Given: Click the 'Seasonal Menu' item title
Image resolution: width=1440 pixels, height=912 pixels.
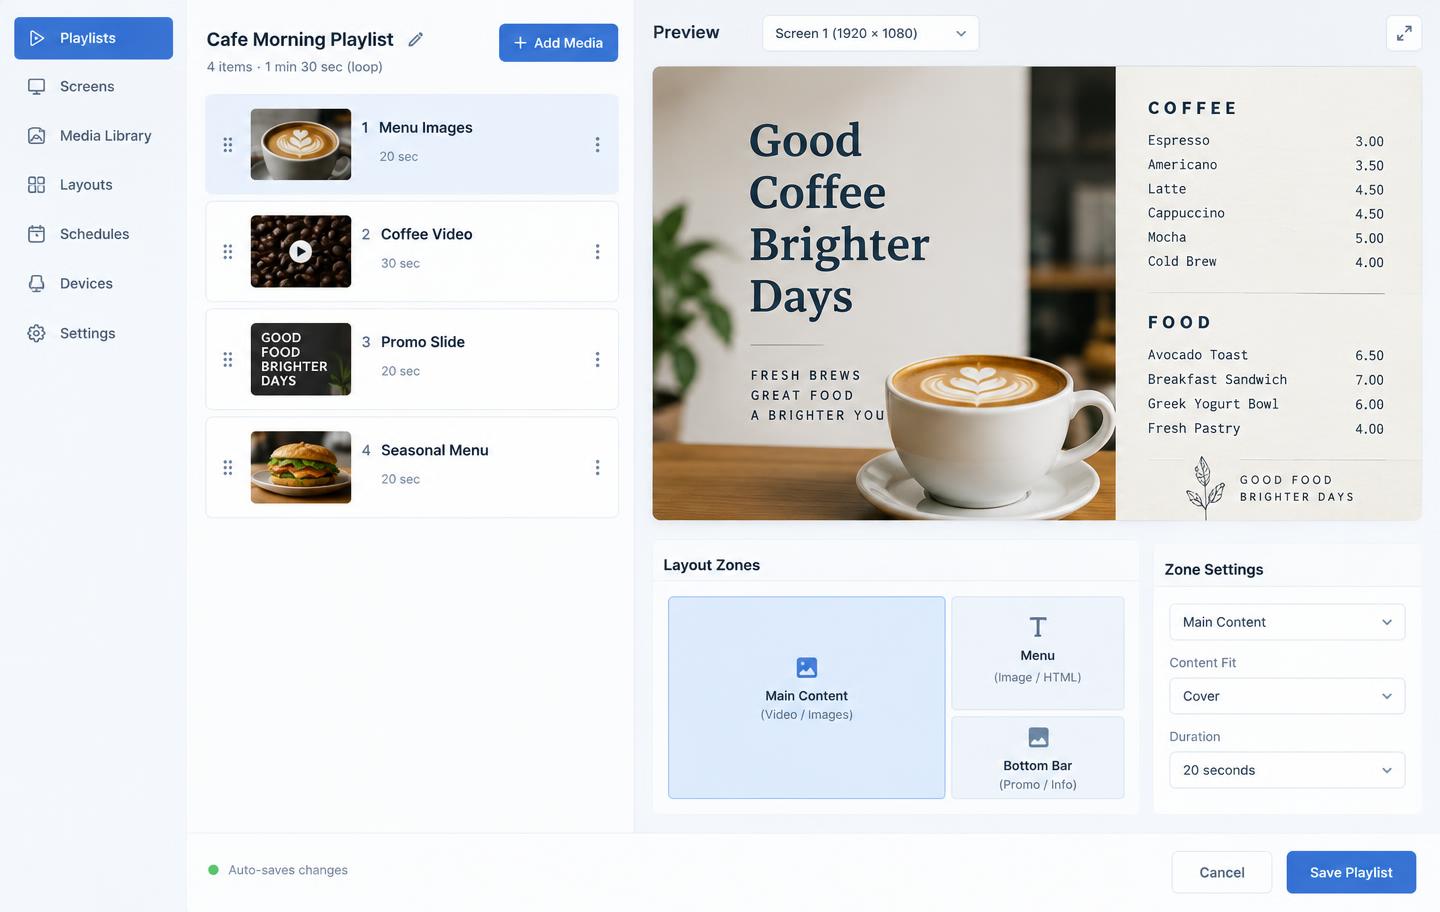Looking at the screenshot, I should [434, 450].
